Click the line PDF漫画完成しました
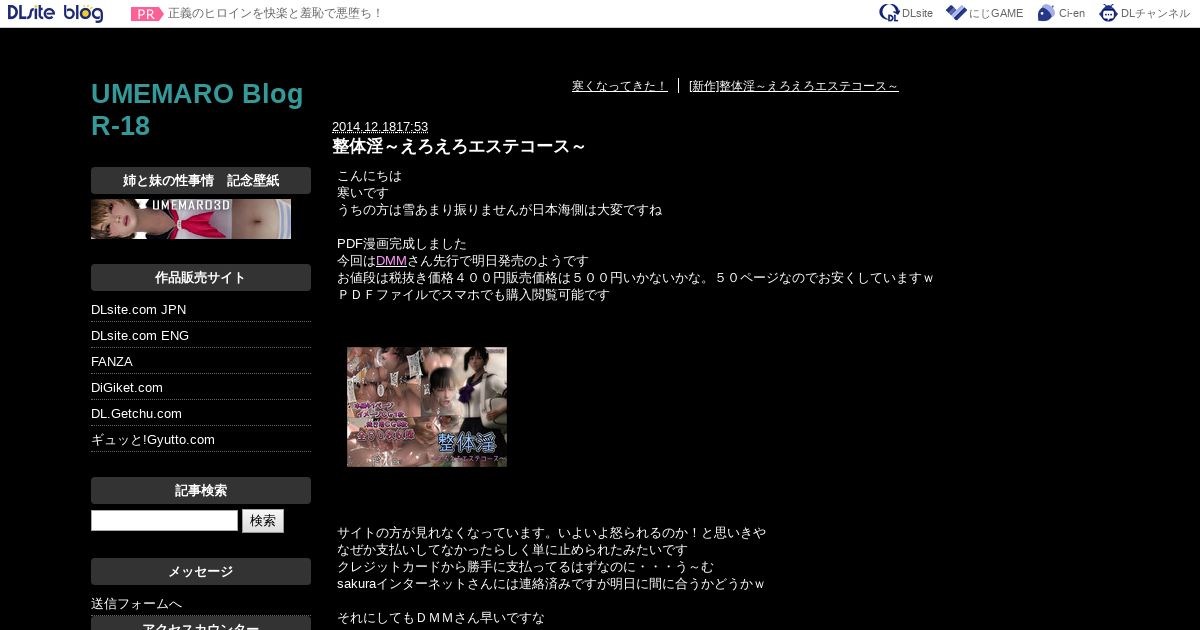Viewport: 1200px width, 630px height. tap(402, 244)
